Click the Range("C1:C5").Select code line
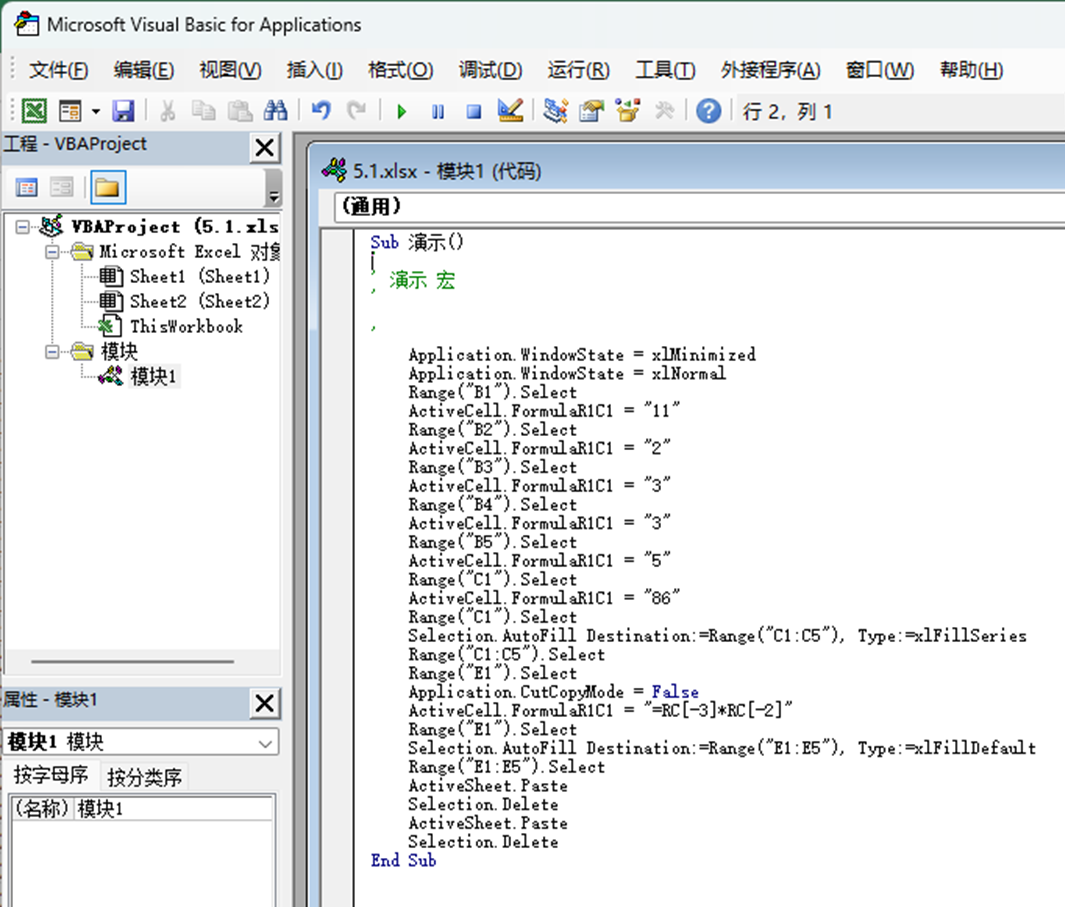This screenshot has height=907, width=1065. (506, 654)
